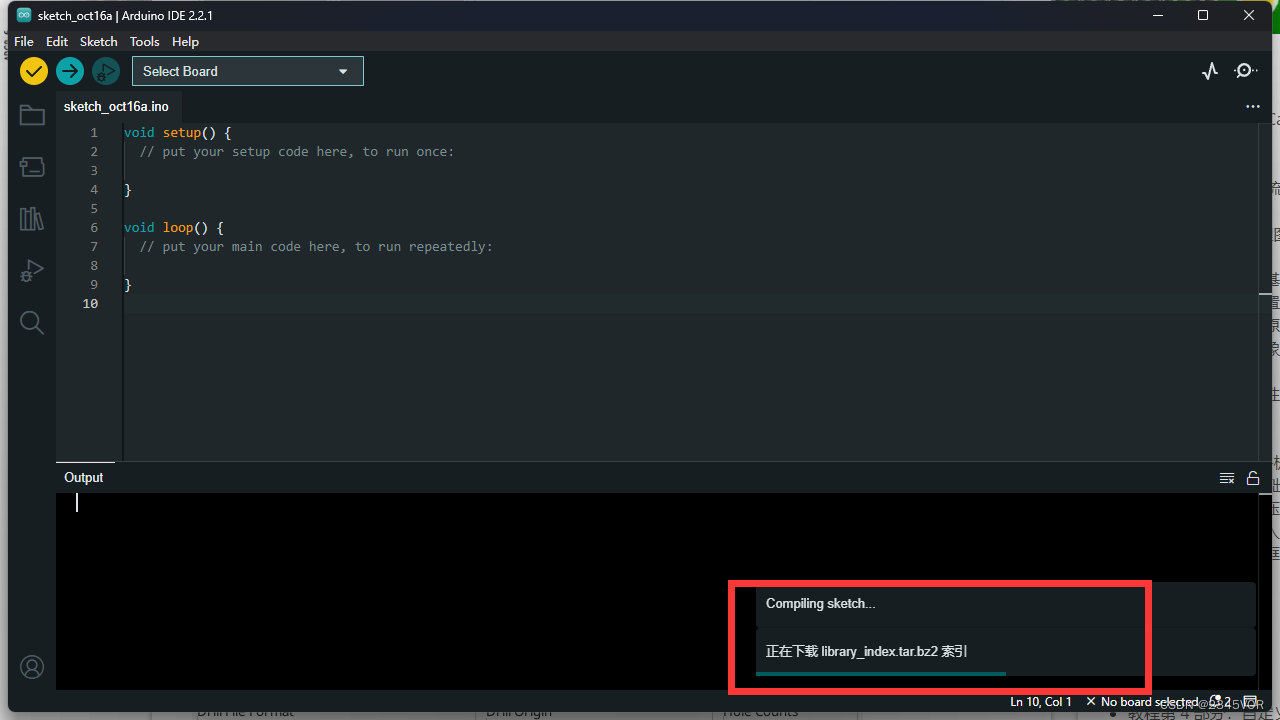Maximize the Arduino IDE window

click(1203, 15)
